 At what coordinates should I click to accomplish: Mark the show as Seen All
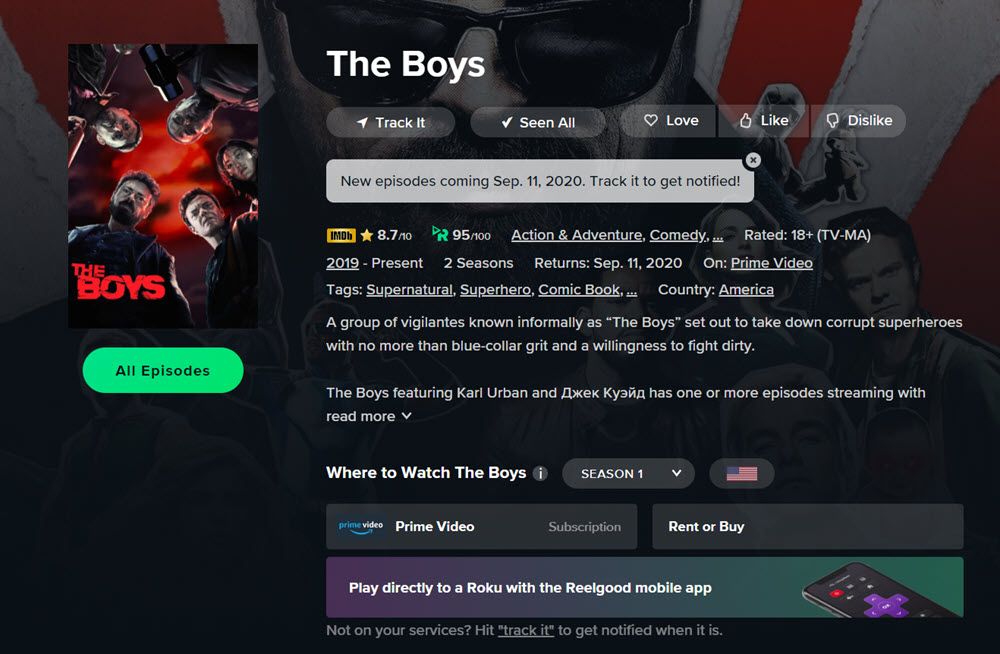click(x=538, y=123)
